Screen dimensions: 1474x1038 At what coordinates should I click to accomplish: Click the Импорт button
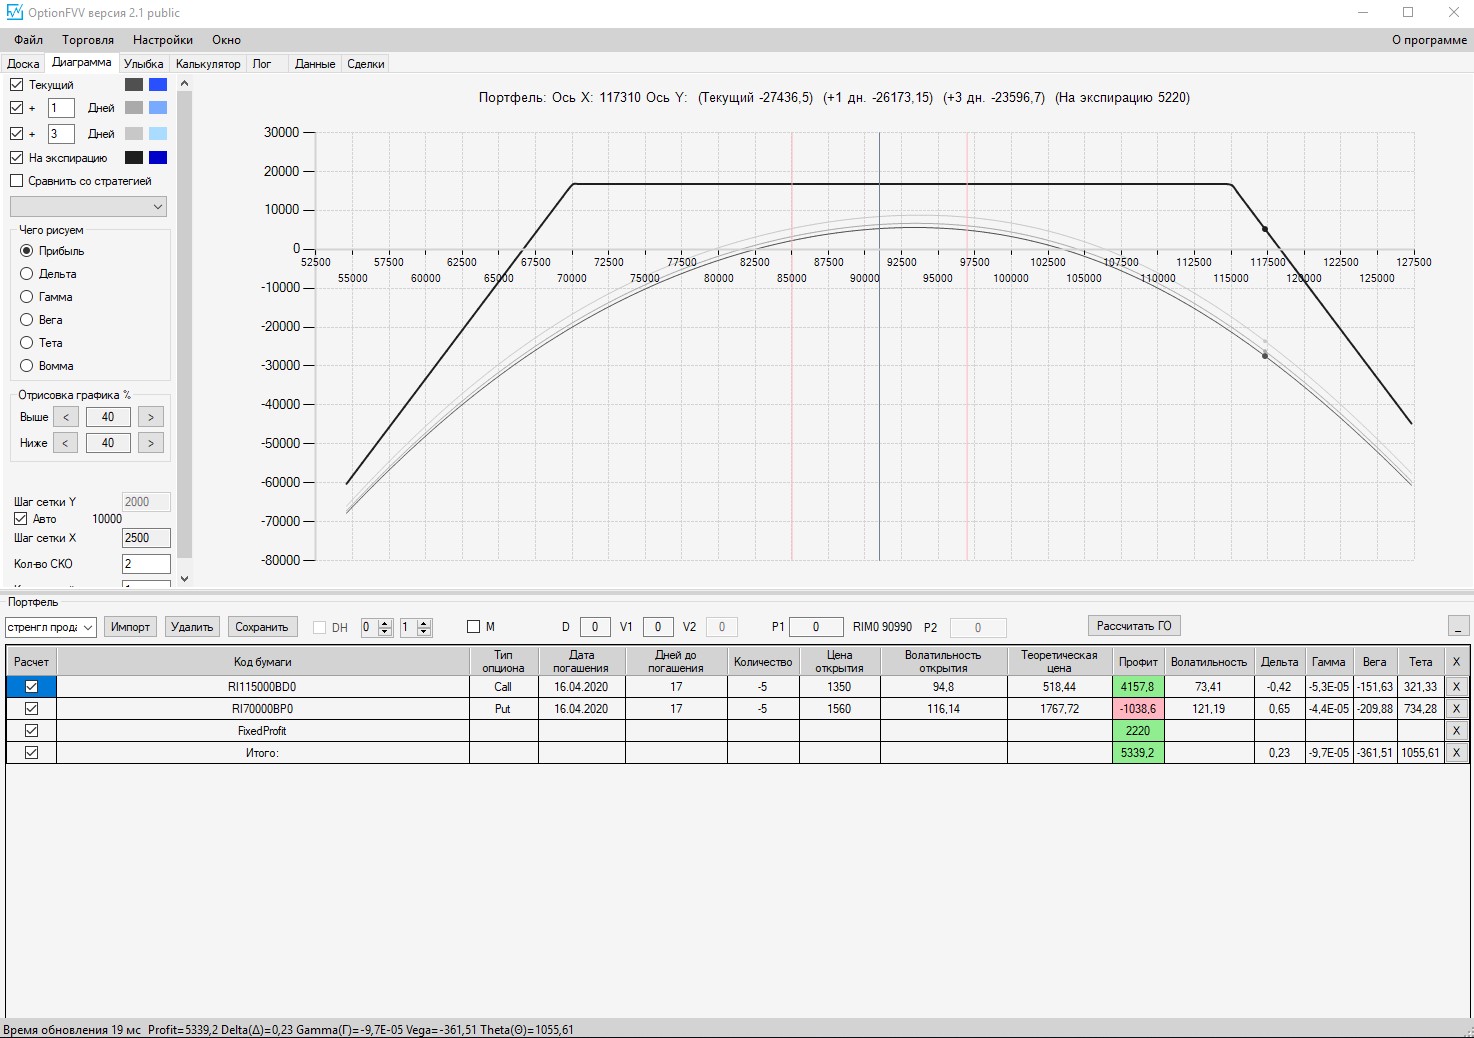click(130, 627)
